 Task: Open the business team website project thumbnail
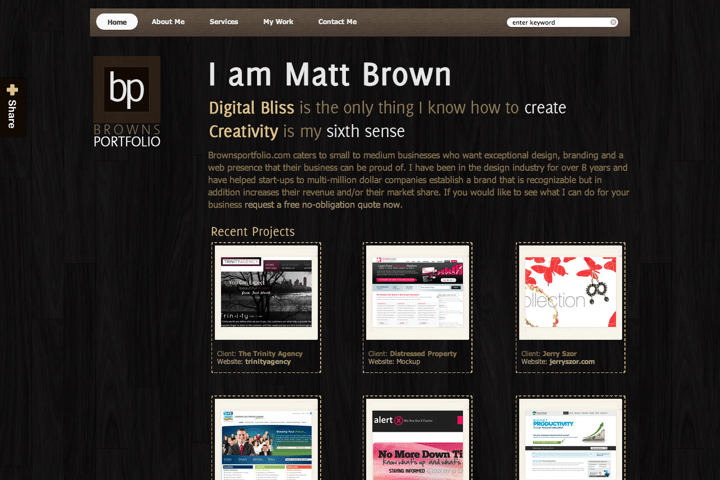click(266, 440)
